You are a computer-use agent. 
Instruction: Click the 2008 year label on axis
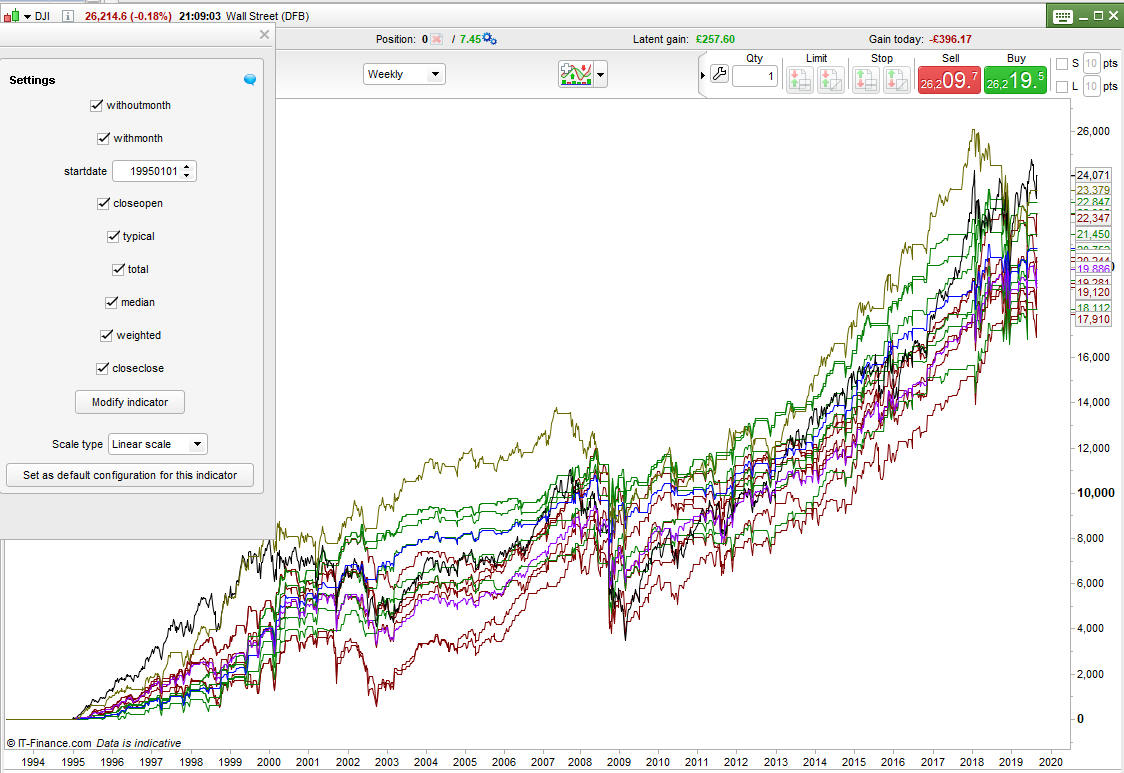coord(580,762)
